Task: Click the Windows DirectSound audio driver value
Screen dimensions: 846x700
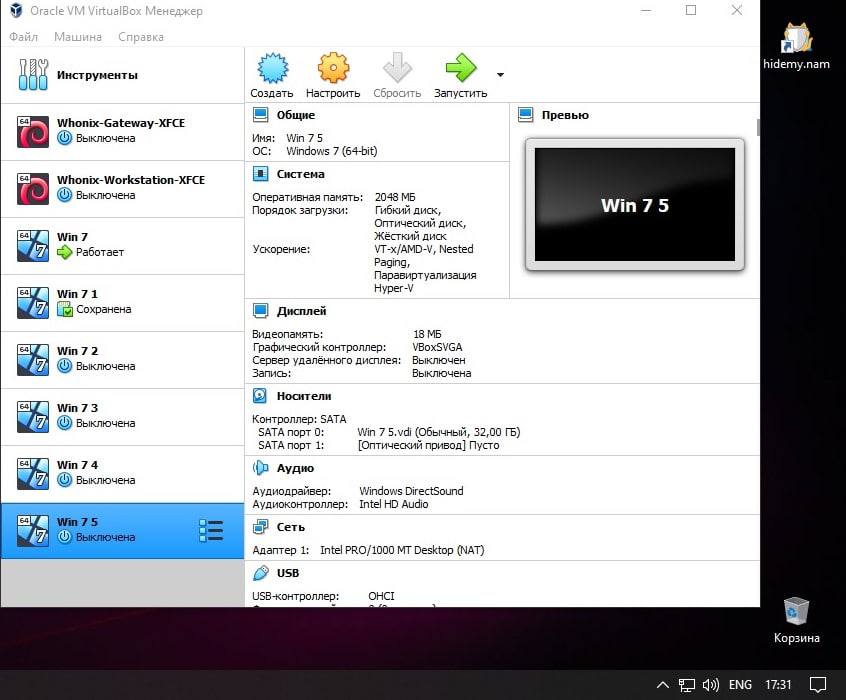Action: coord(411,491)
